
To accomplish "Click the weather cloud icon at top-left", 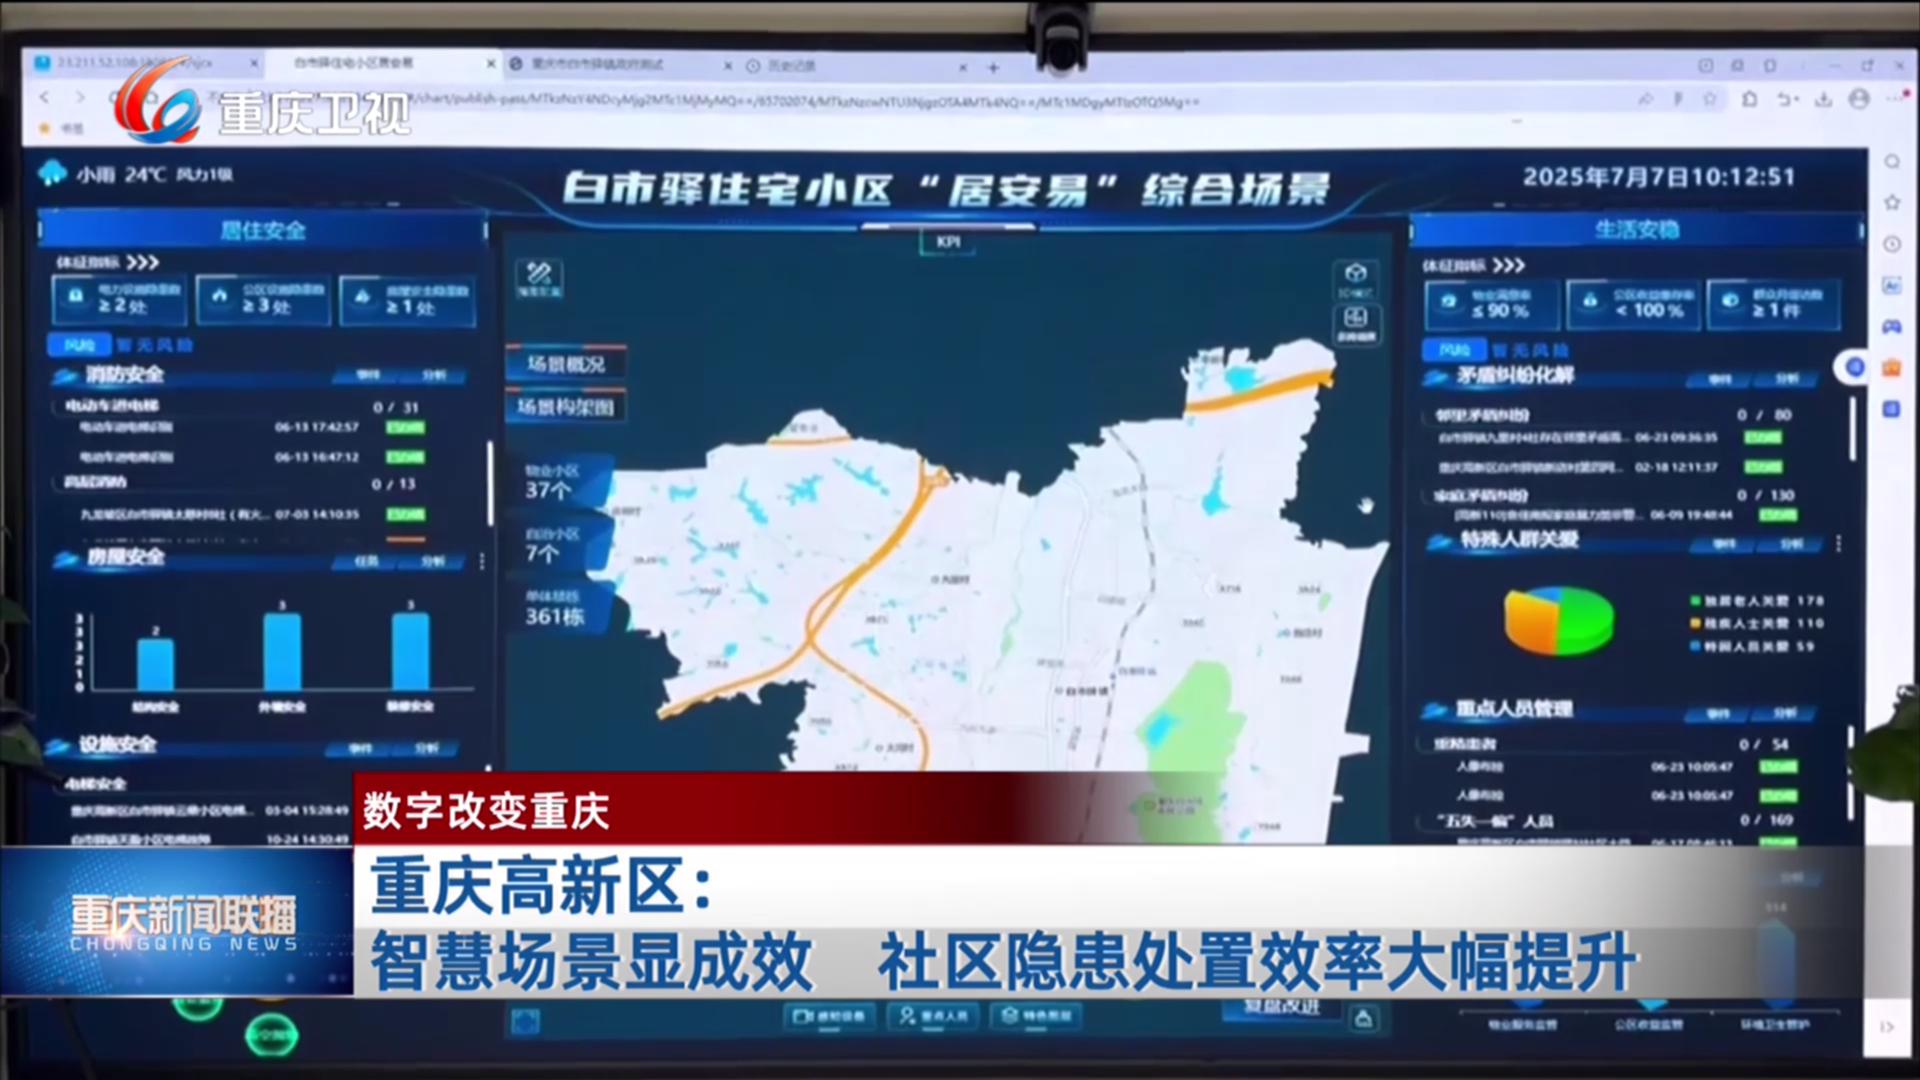I will click(x=52, y=174).
